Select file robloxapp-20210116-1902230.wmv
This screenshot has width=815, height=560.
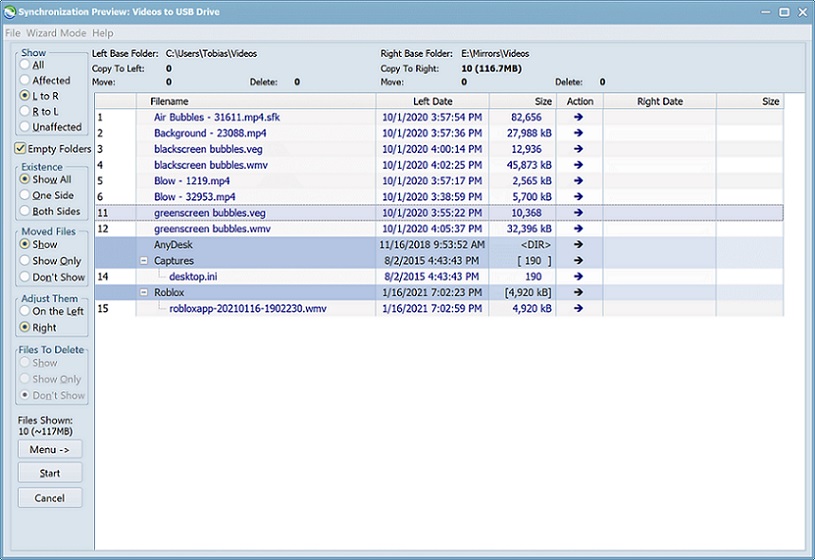[x=248, y=308]
